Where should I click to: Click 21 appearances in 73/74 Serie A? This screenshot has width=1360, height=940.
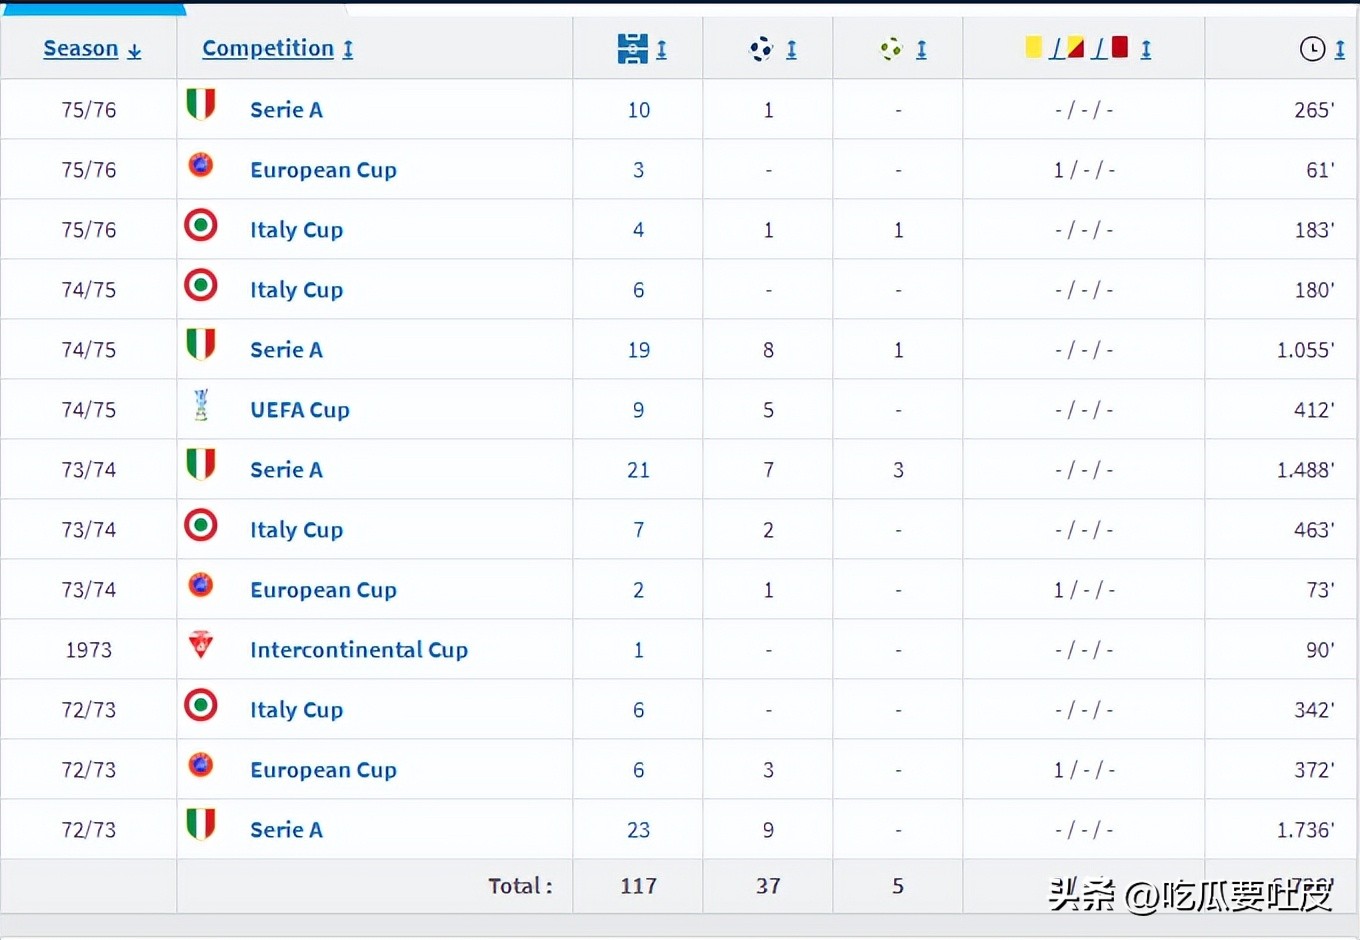[638, 470]
